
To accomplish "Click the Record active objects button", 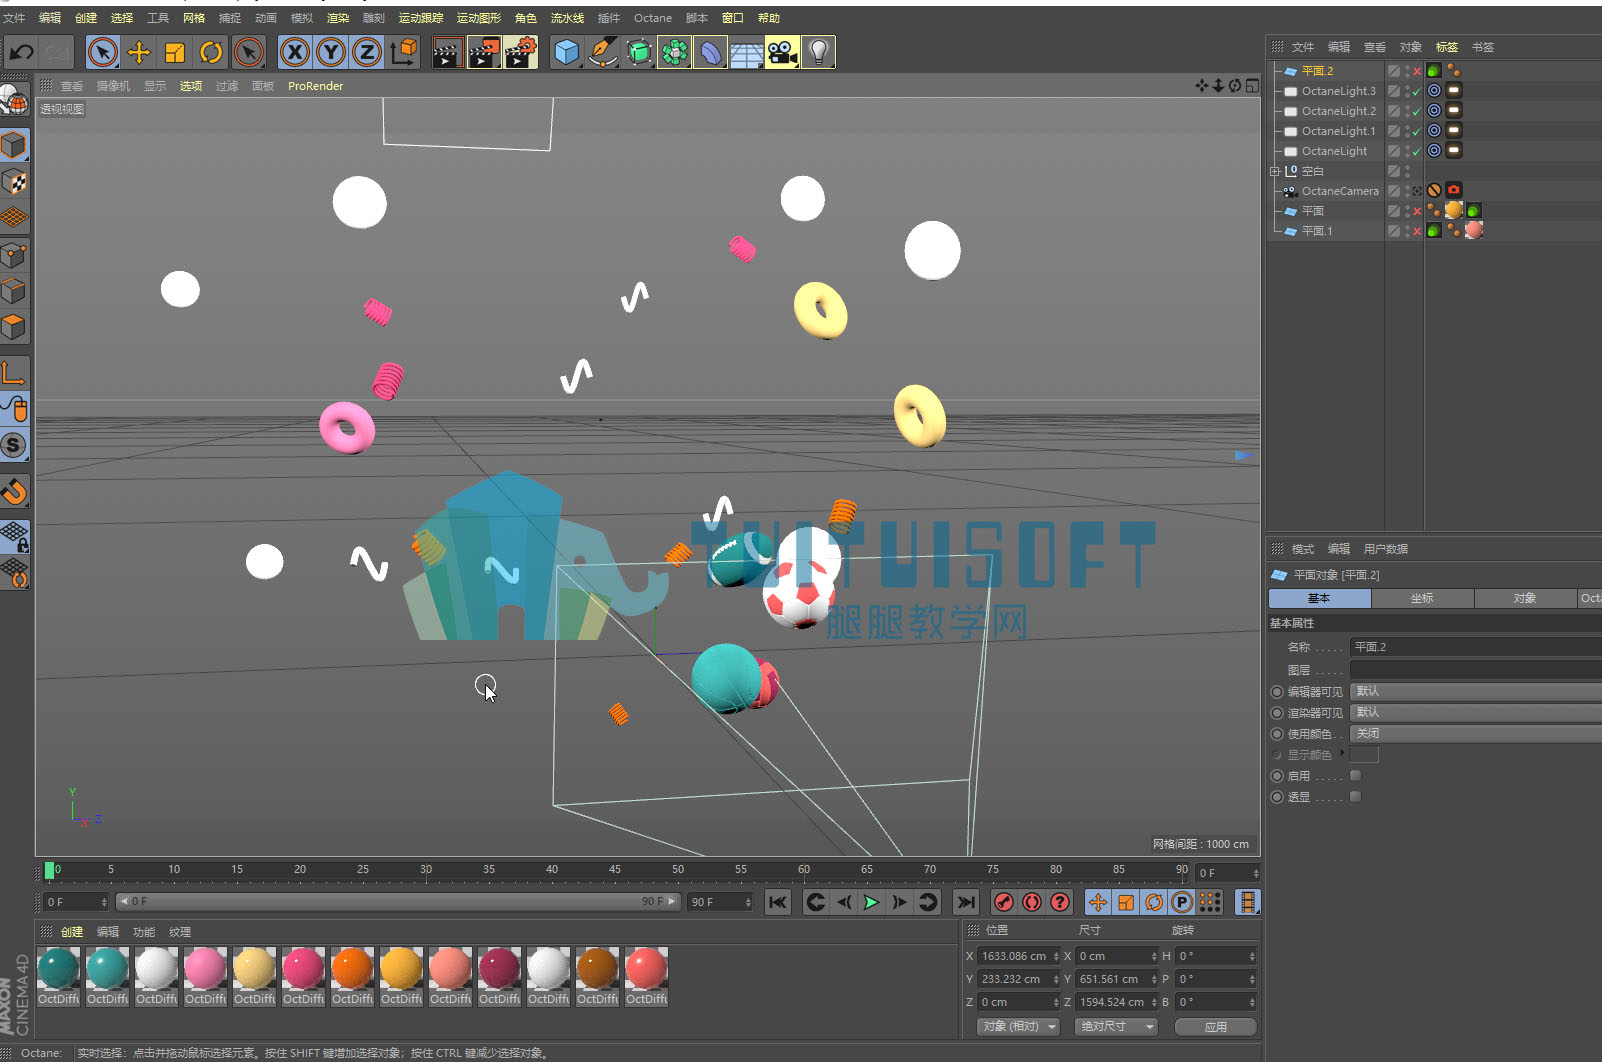I will click(x=1004, y=902).
